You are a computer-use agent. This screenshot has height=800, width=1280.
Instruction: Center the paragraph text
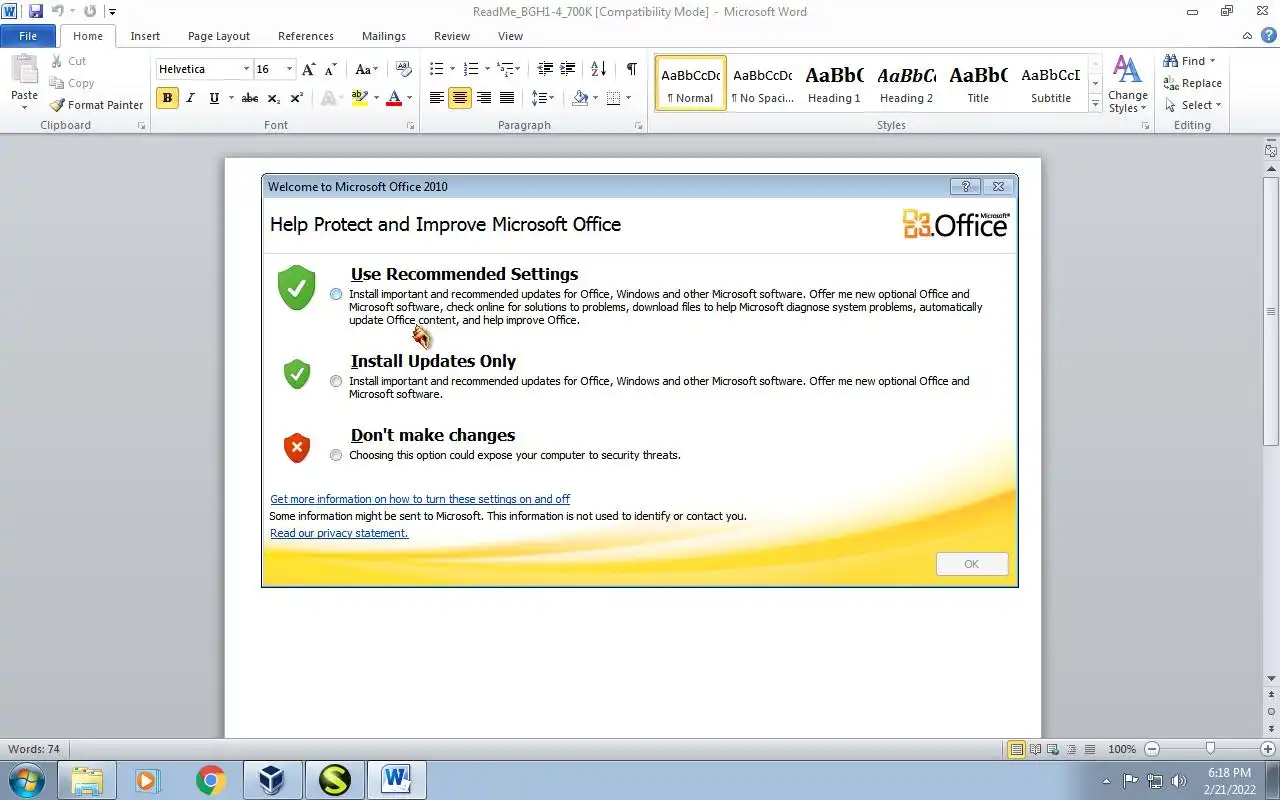[460, 98]
